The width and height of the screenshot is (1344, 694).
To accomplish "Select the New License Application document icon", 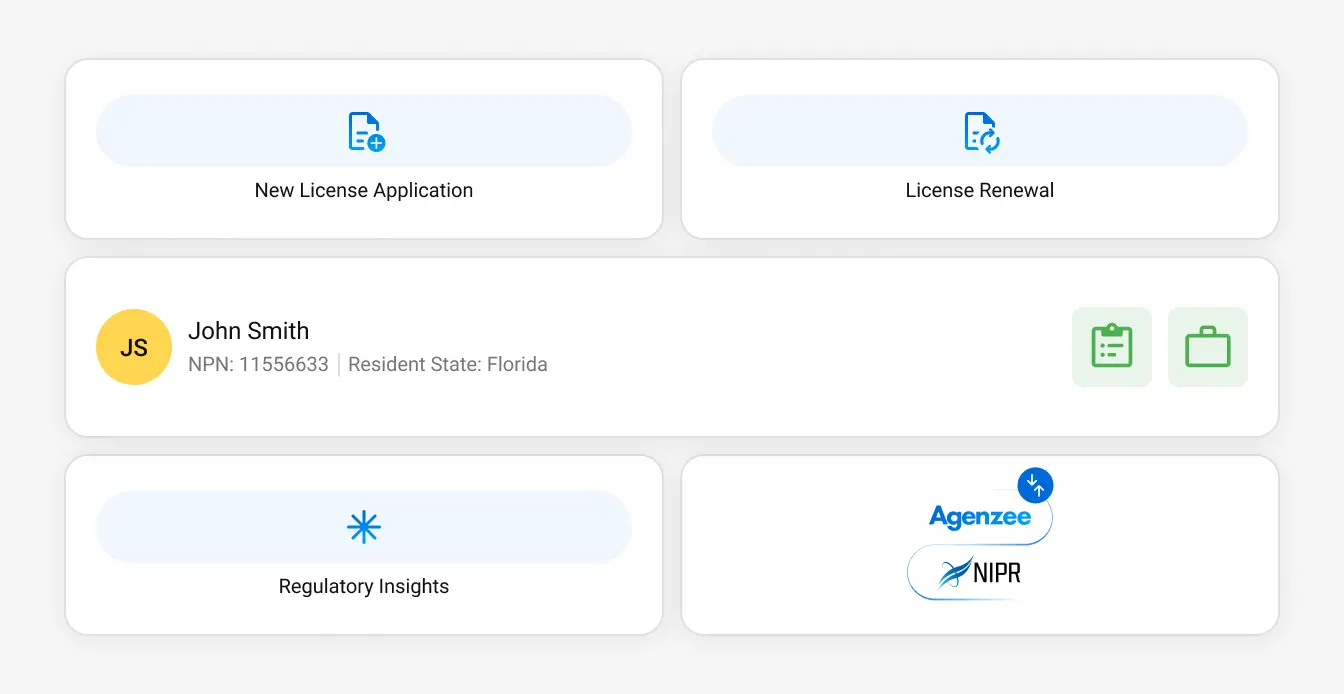I will point(364,130).
